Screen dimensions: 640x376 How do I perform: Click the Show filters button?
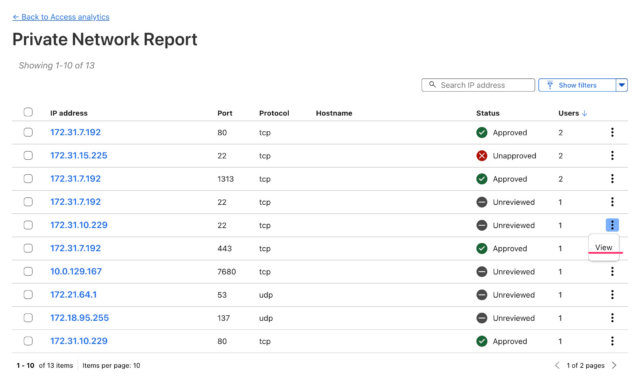pyautogui.click(x=577, y=85)
